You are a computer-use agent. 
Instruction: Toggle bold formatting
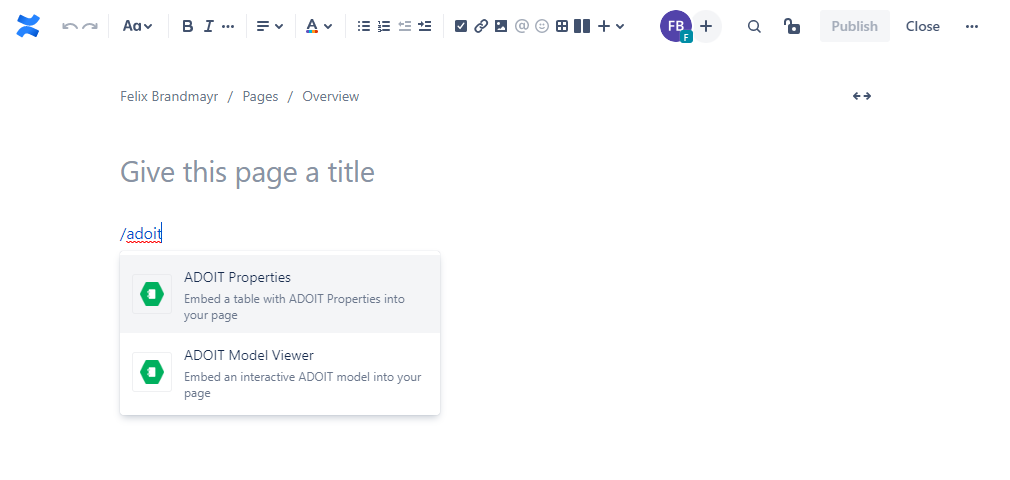(x=187, y=26)
